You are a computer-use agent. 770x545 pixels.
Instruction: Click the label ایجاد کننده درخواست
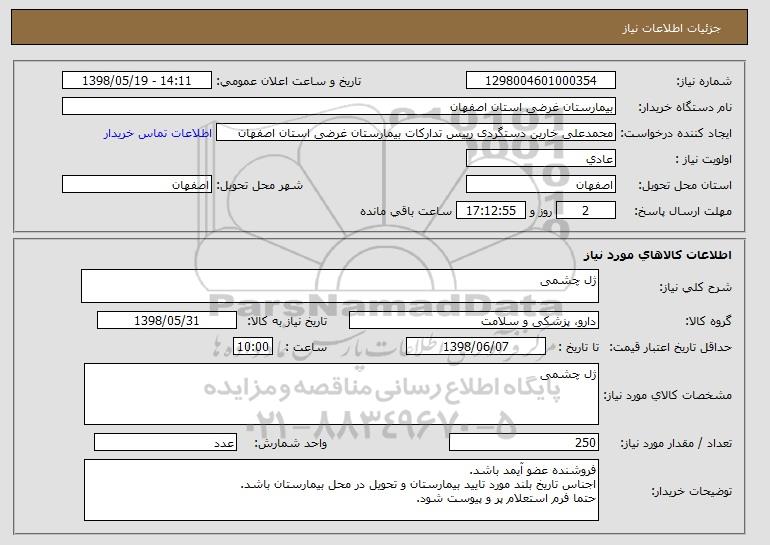(676, 133)
